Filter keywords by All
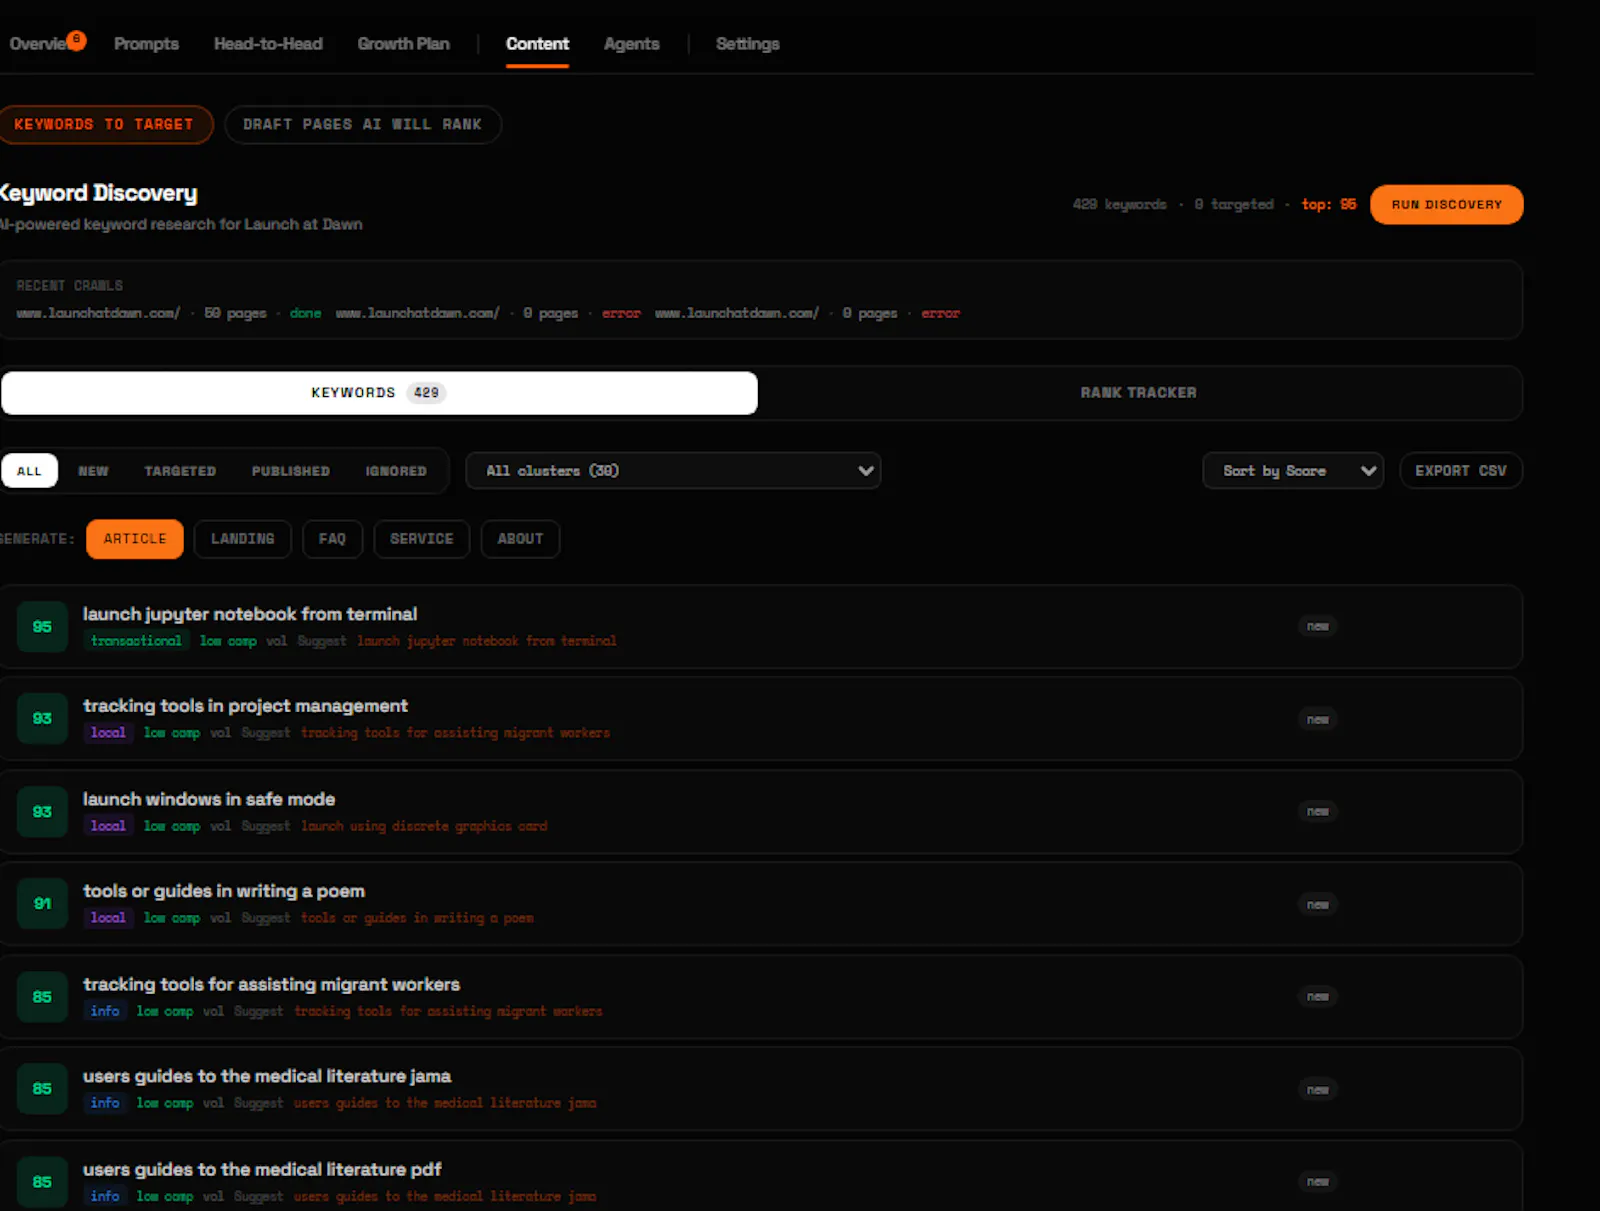Screen dimensions: 1600x1211 pyautogui.click(x=30, y=471)
